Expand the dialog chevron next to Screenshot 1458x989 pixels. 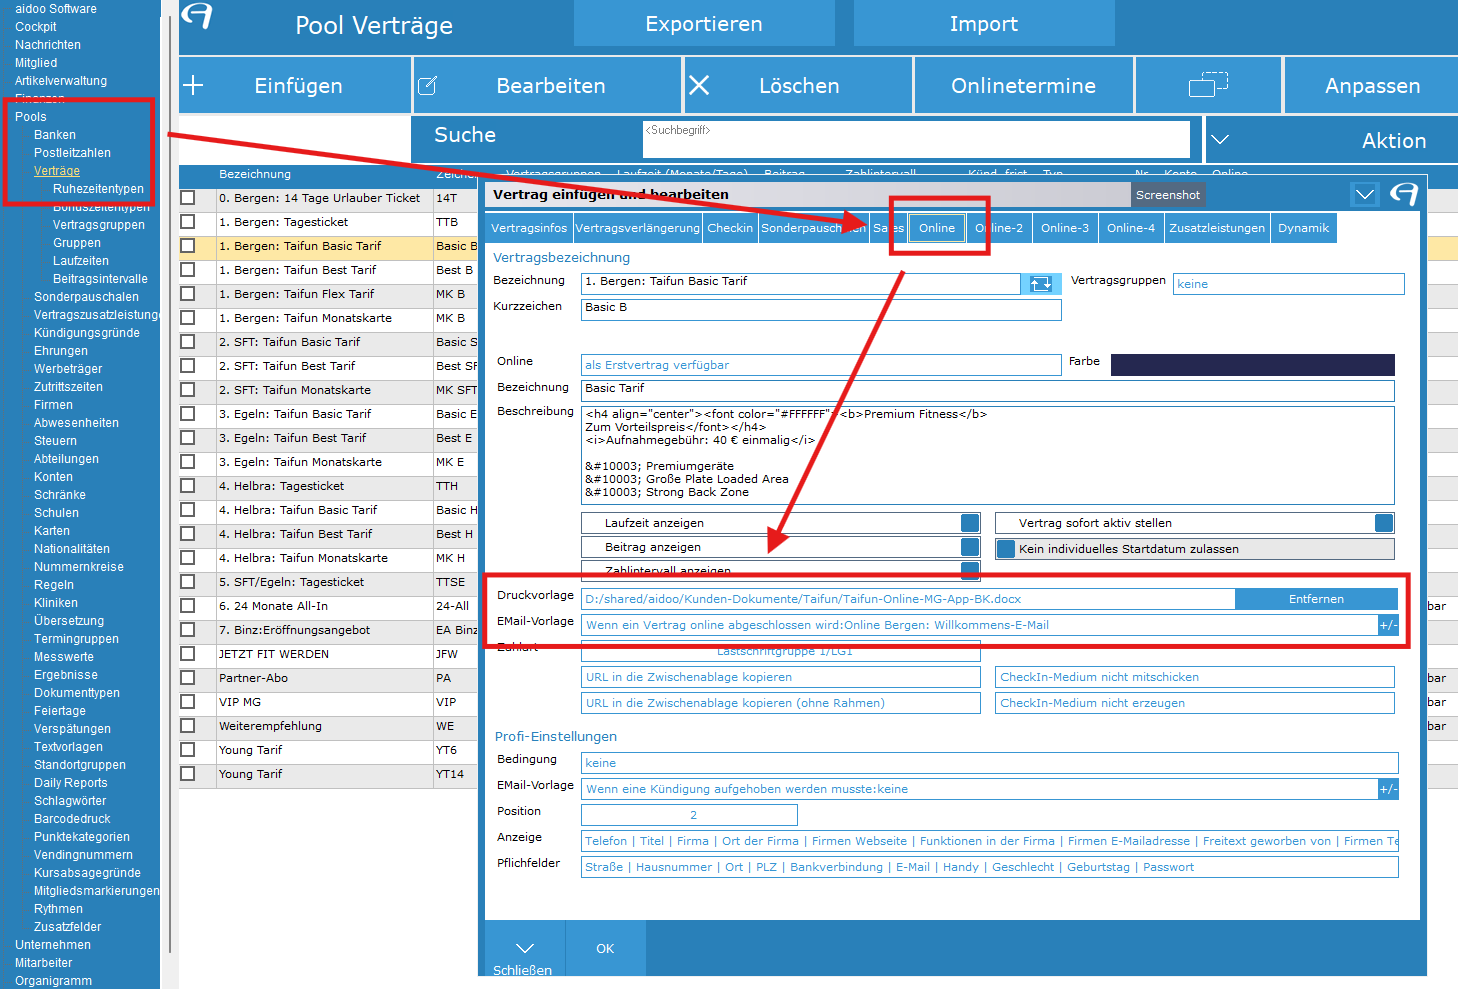point(1364,194)
